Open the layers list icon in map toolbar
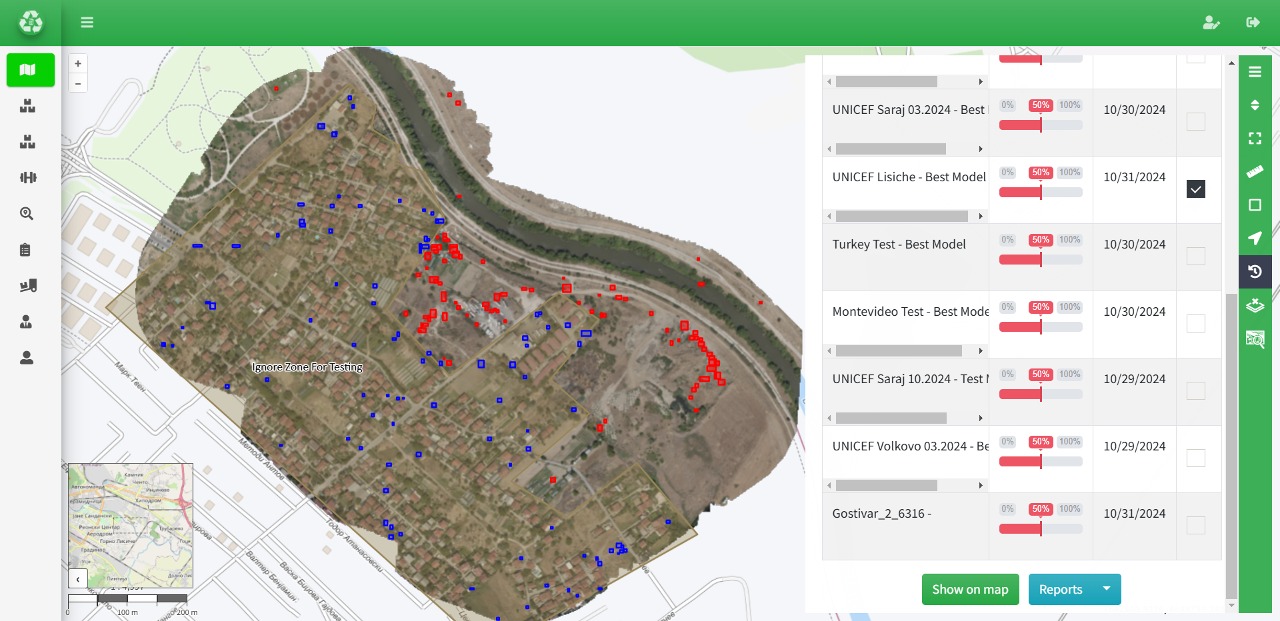This screenshot has width=1280, height=621. tap(1255, 72)
